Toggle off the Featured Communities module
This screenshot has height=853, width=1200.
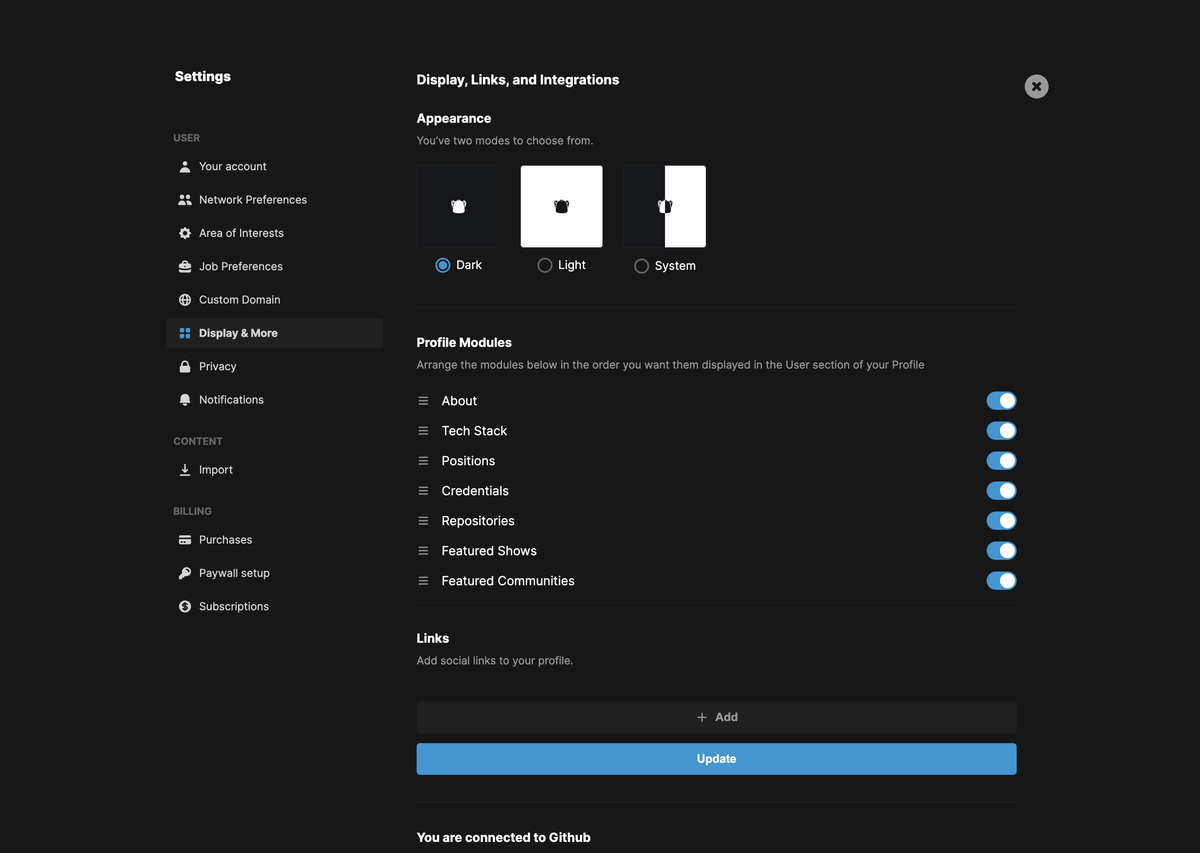[1001, 581]
